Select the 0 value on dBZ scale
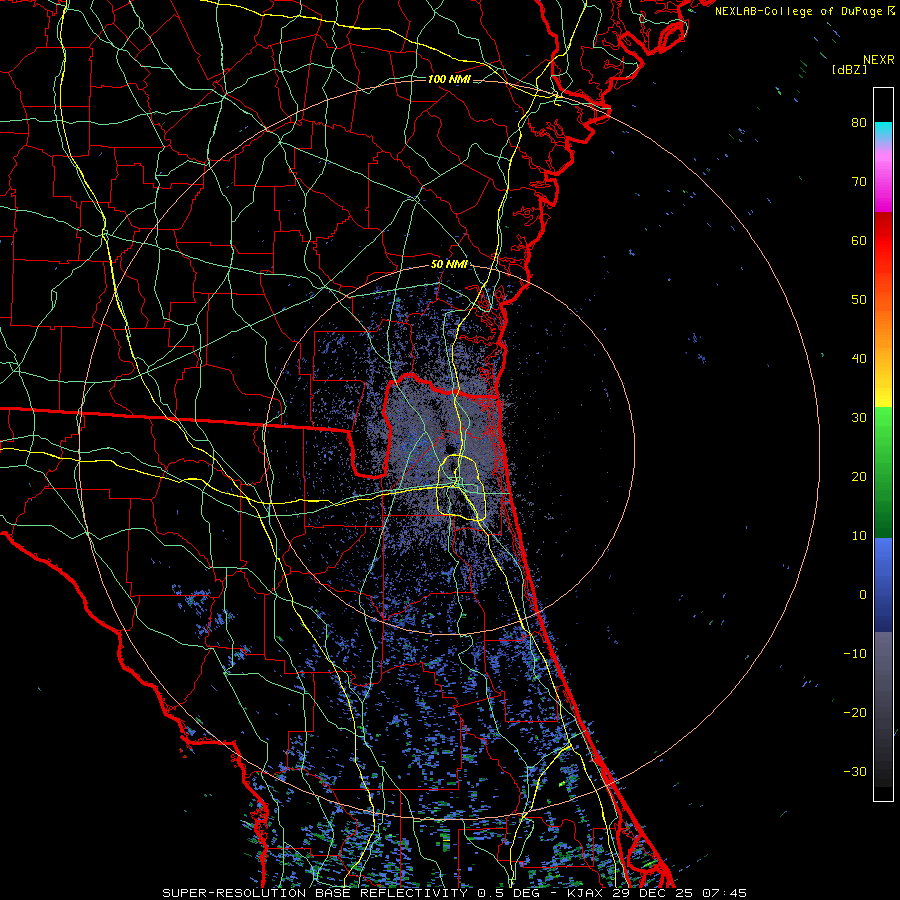This screenshot has height=900, width=900. (863, 595)
